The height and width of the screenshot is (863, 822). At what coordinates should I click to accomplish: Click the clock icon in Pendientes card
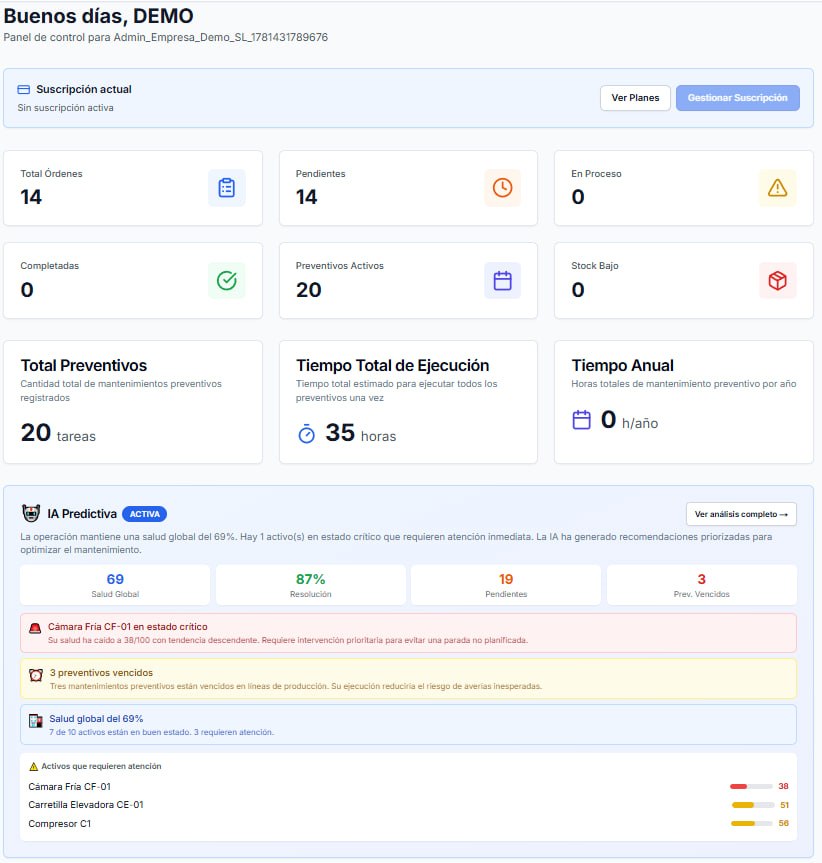(502, 188)
